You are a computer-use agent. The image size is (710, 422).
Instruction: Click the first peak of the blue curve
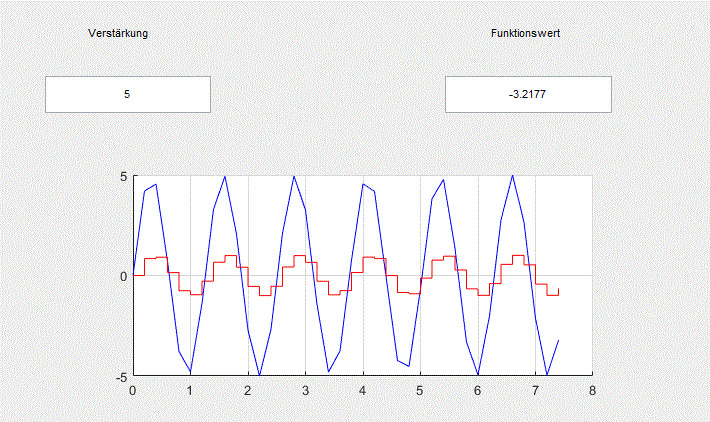point(155,185)
